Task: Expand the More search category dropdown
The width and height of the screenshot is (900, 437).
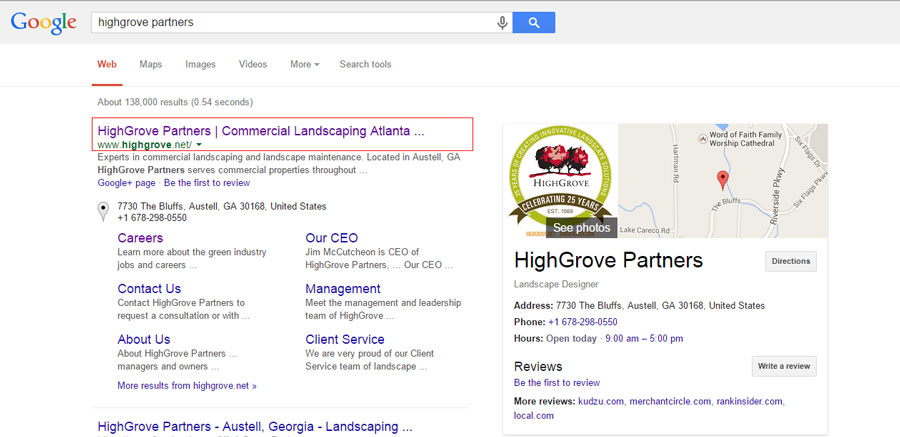Action: (x=304, y=64)
